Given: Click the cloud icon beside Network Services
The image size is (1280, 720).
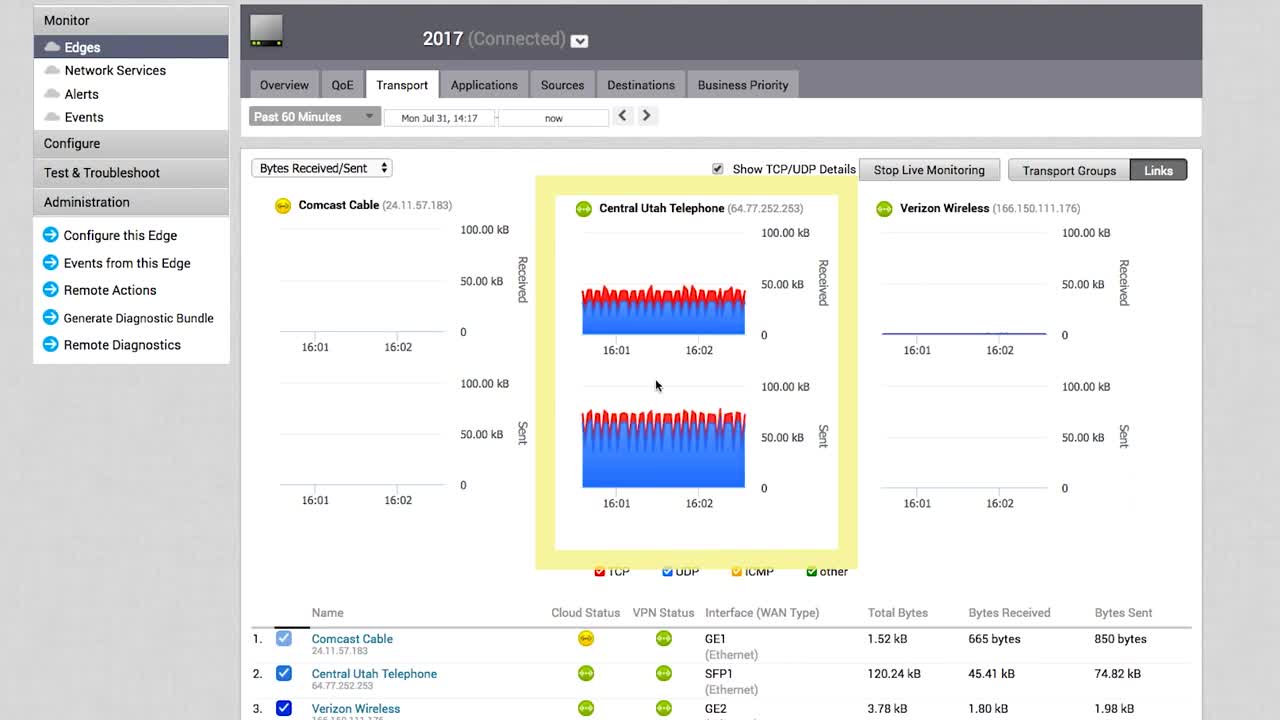Looking at the screenshot, I should 52,70.
